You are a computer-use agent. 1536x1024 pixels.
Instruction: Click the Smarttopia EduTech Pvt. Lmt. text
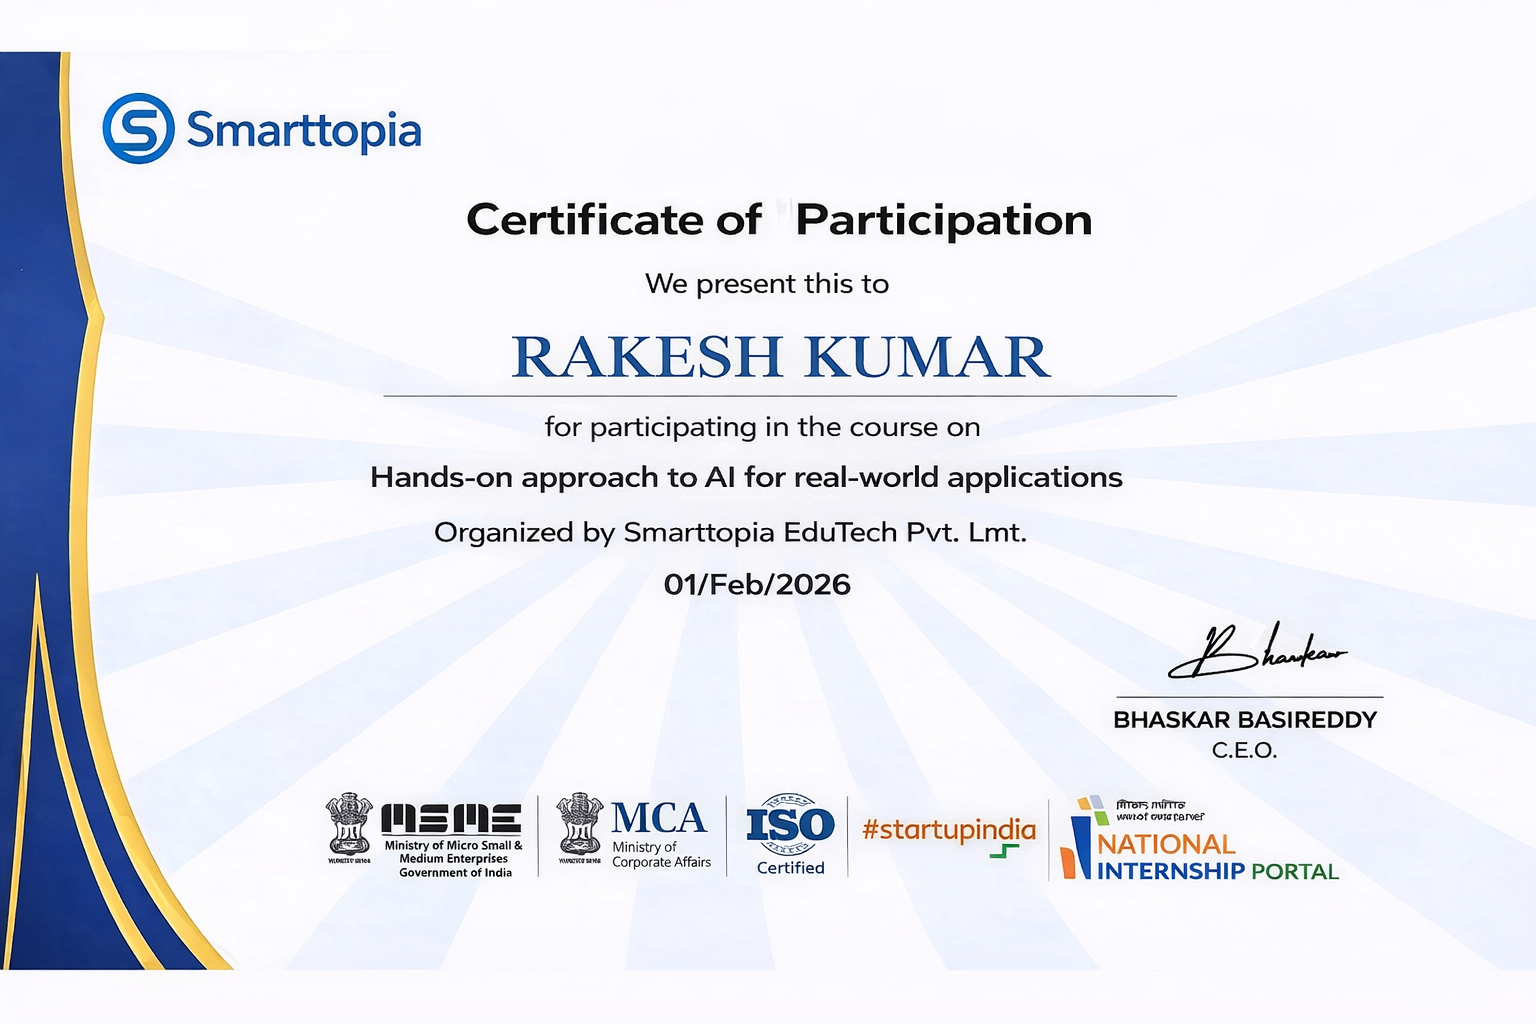pyautogui.click(x=731, y=533)
